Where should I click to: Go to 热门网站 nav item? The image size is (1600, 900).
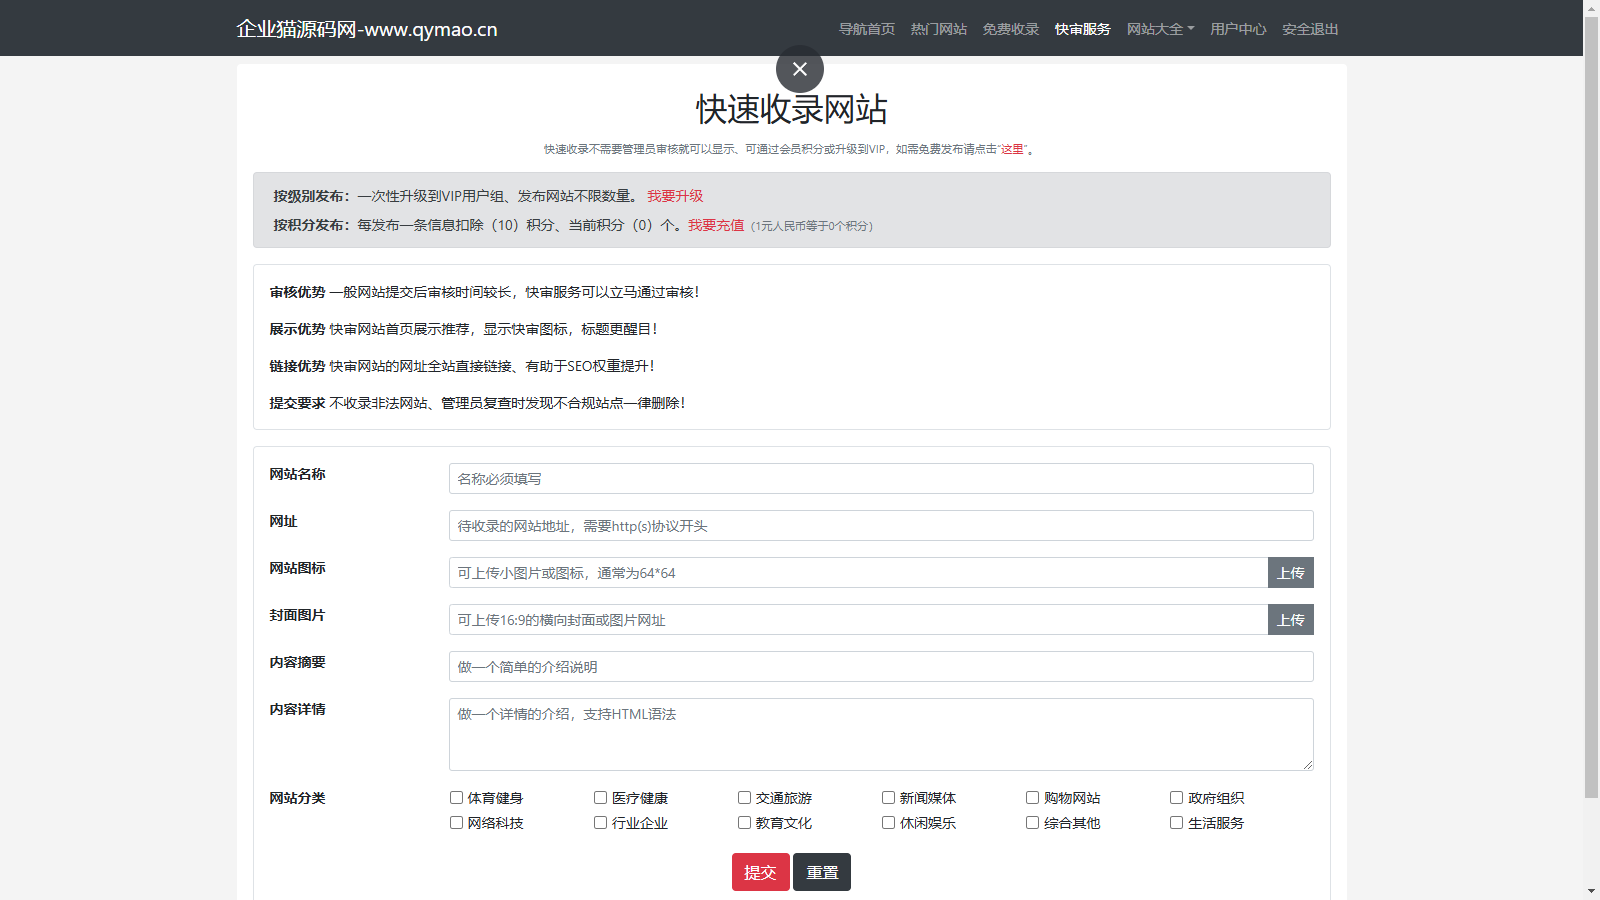(938, 29)
